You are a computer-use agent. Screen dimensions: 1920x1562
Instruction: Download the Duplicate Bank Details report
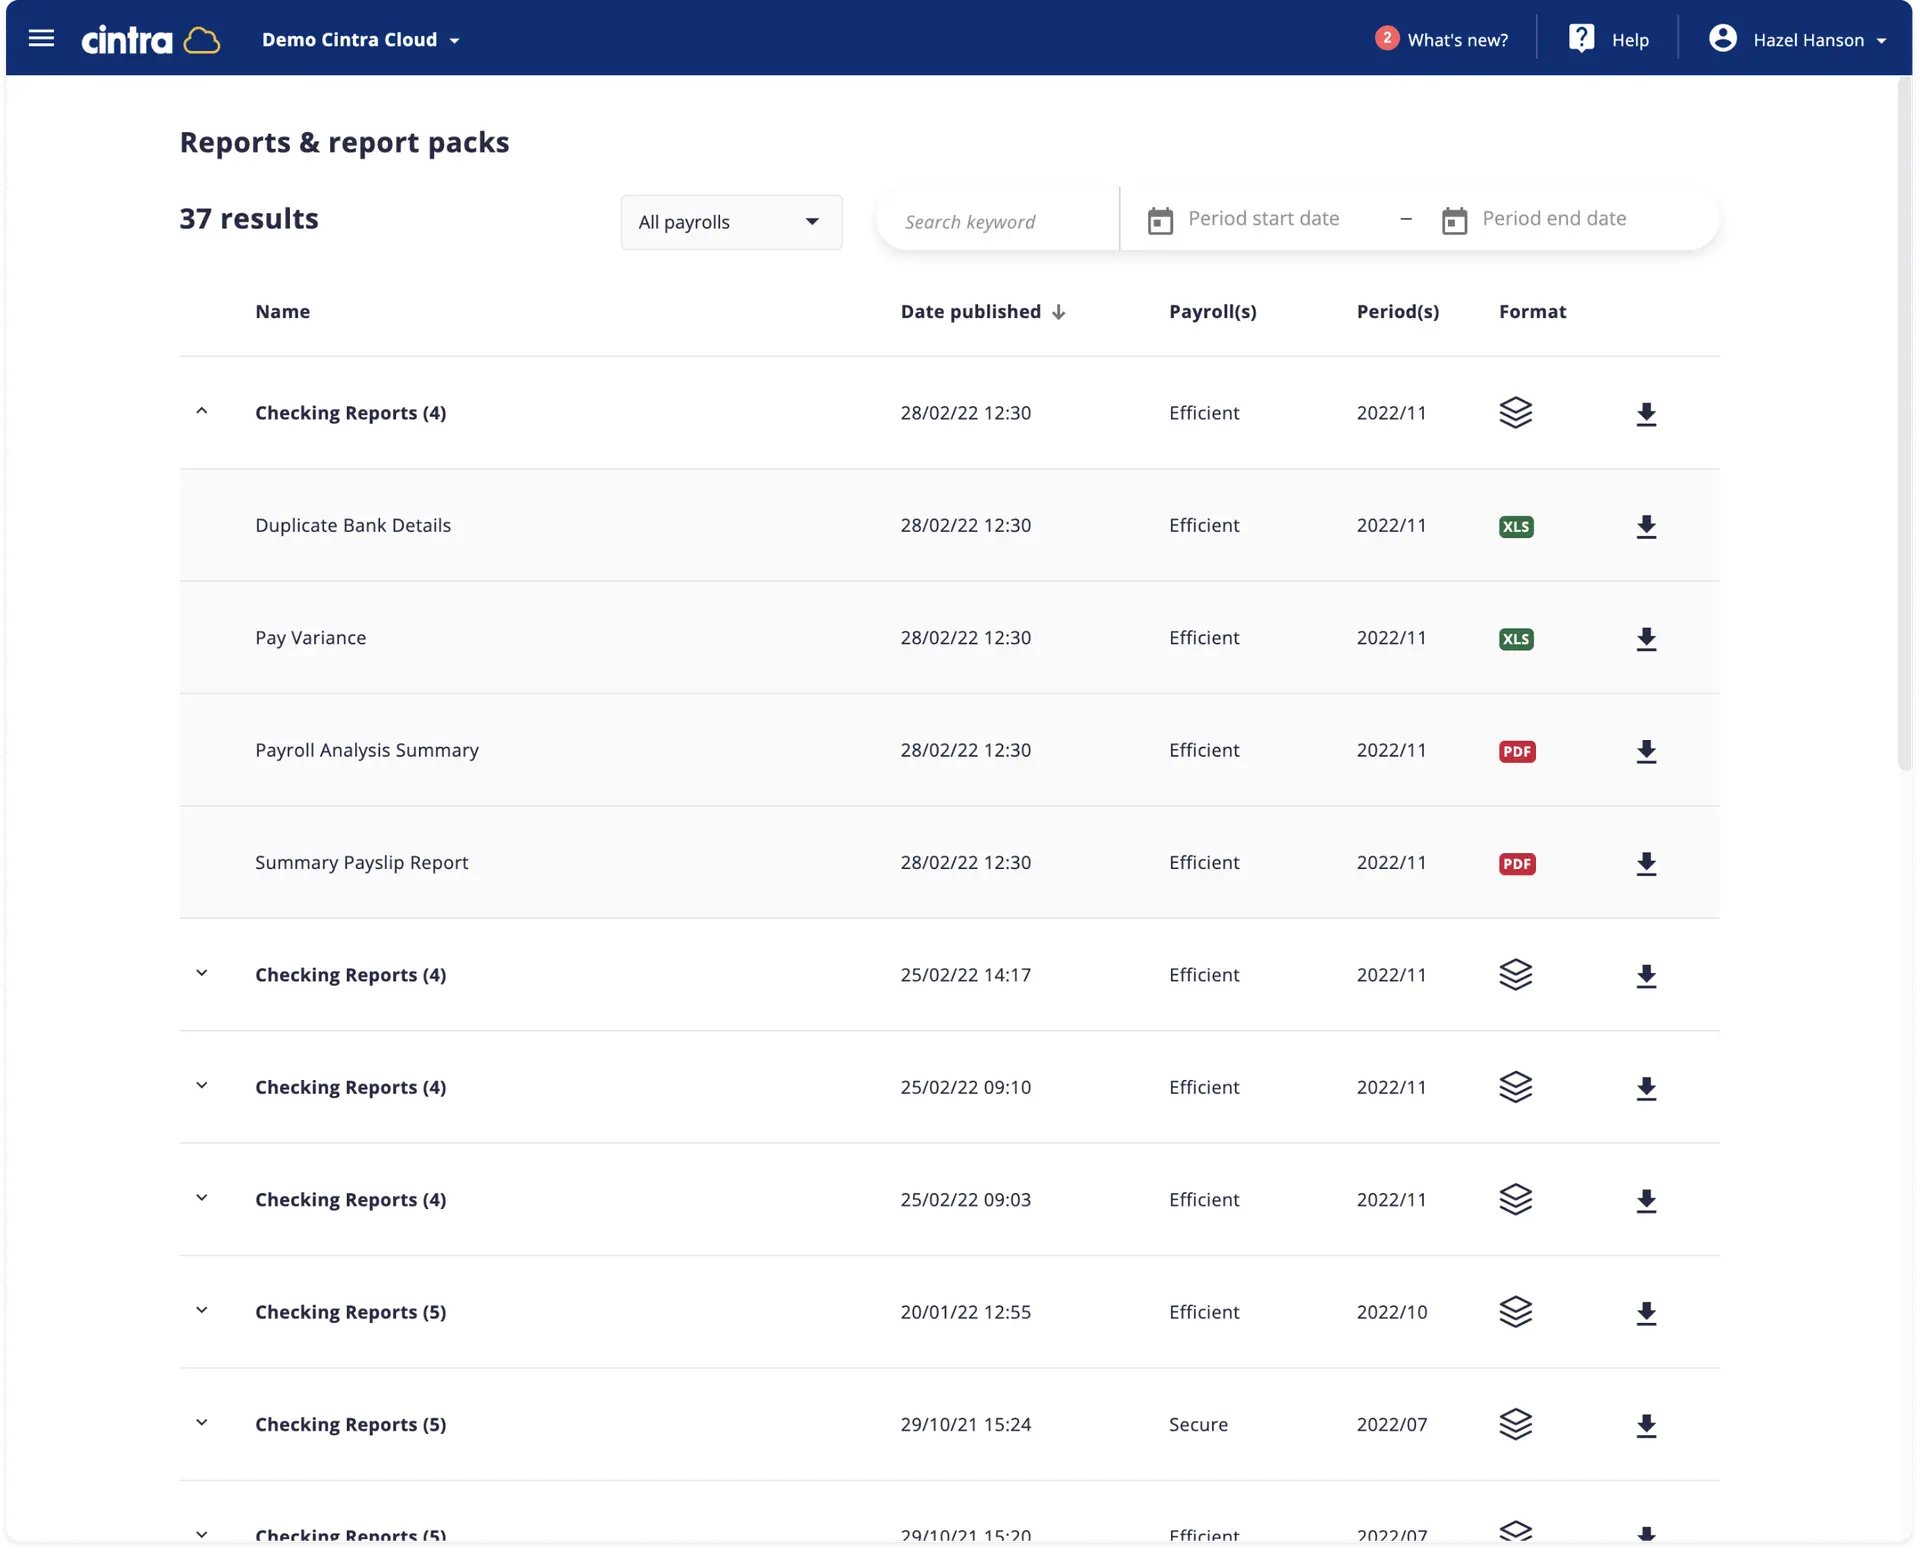[1646, 527]
